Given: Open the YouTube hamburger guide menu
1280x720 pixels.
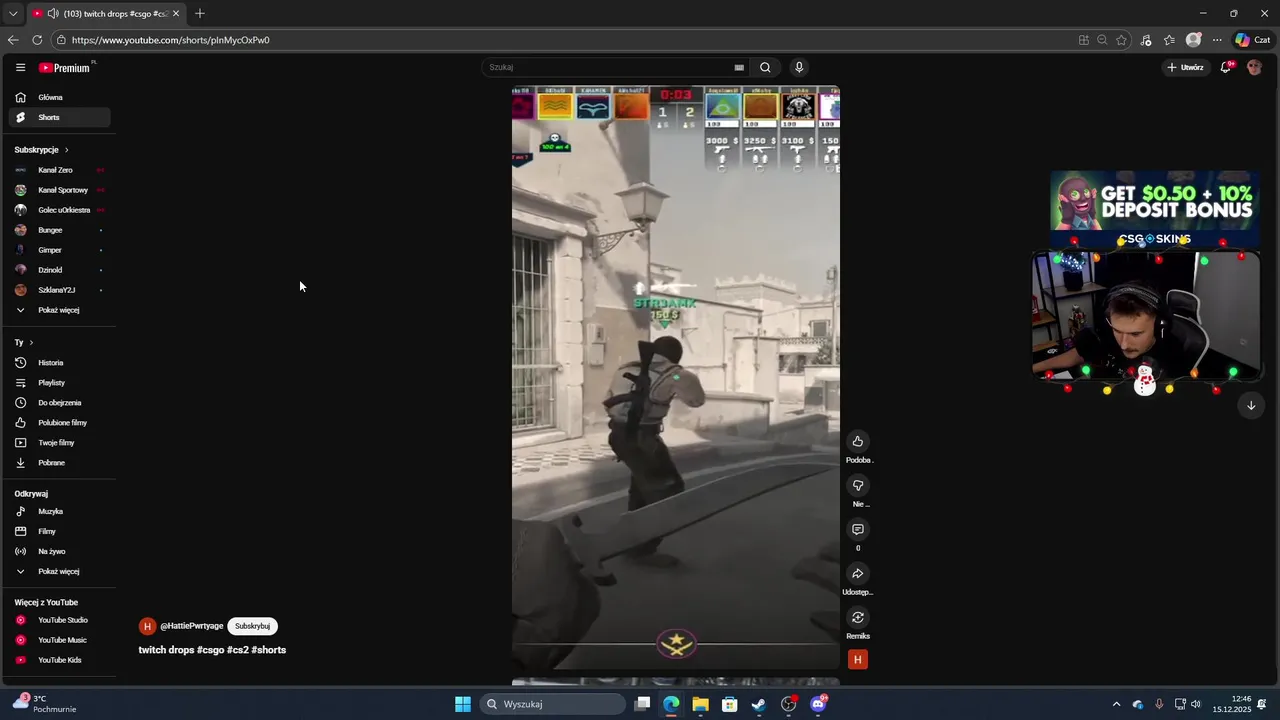Looking at the screenshot, I should [x=20, y=67].
